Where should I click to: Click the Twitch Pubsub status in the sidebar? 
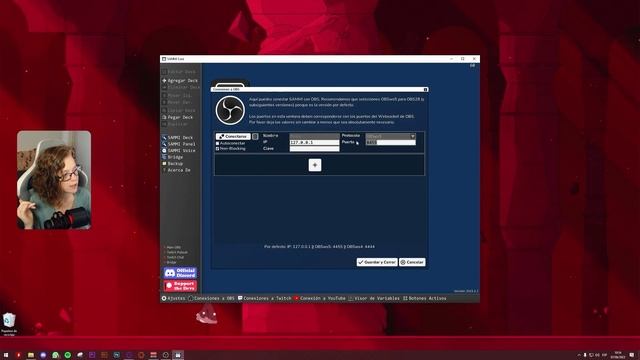point(176,252)
